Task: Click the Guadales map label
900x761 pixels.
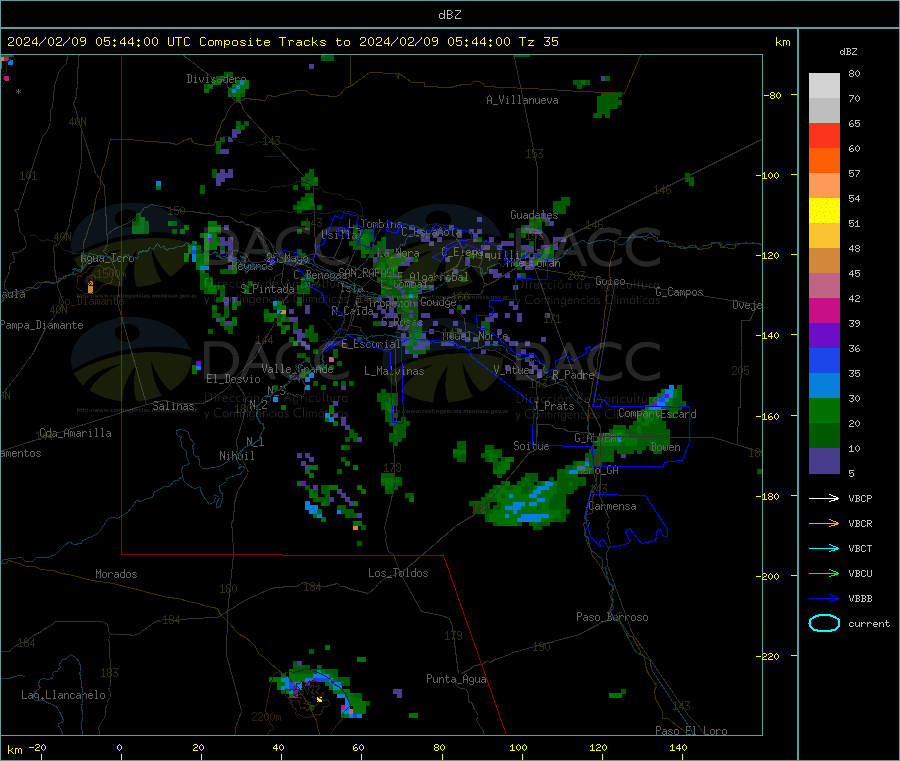Action: pyautogui.click(x=534, y=215)
